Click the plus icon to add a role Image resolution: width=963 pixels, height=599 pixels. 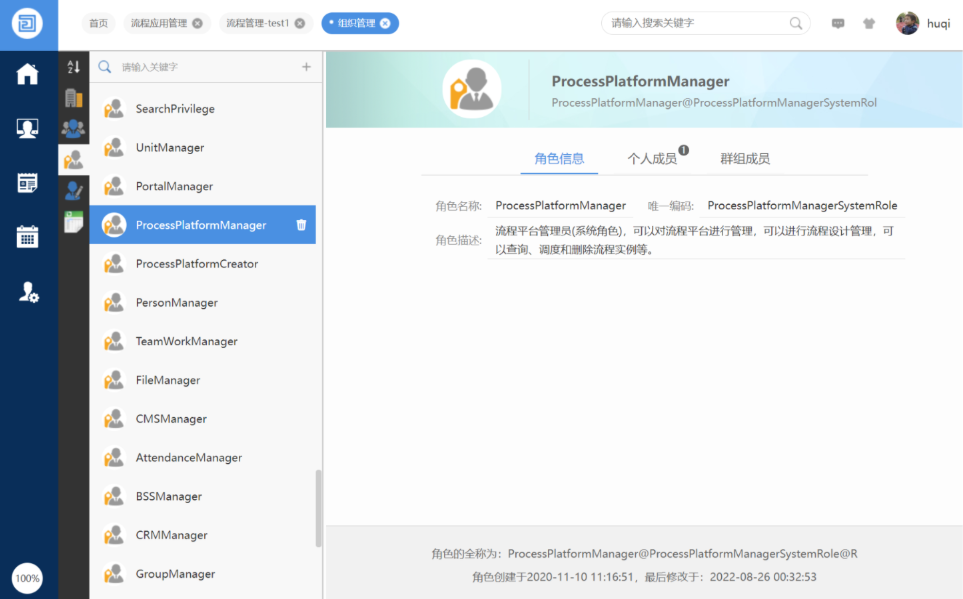[306, 67]
